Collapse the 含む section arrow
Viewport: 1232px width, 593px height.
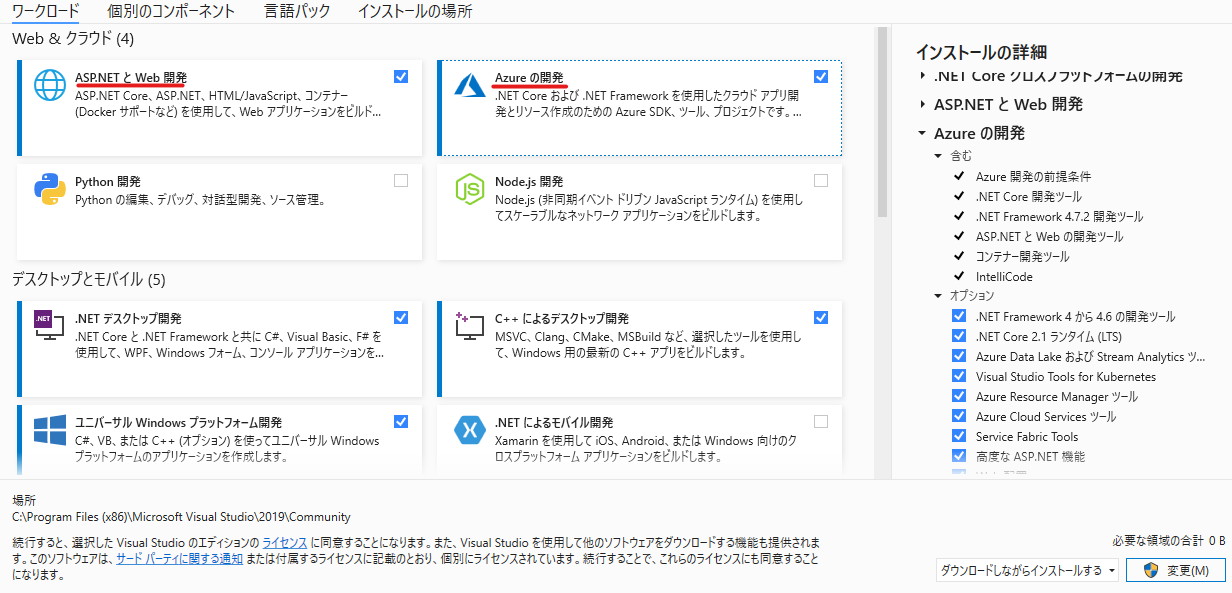point(938,156)
